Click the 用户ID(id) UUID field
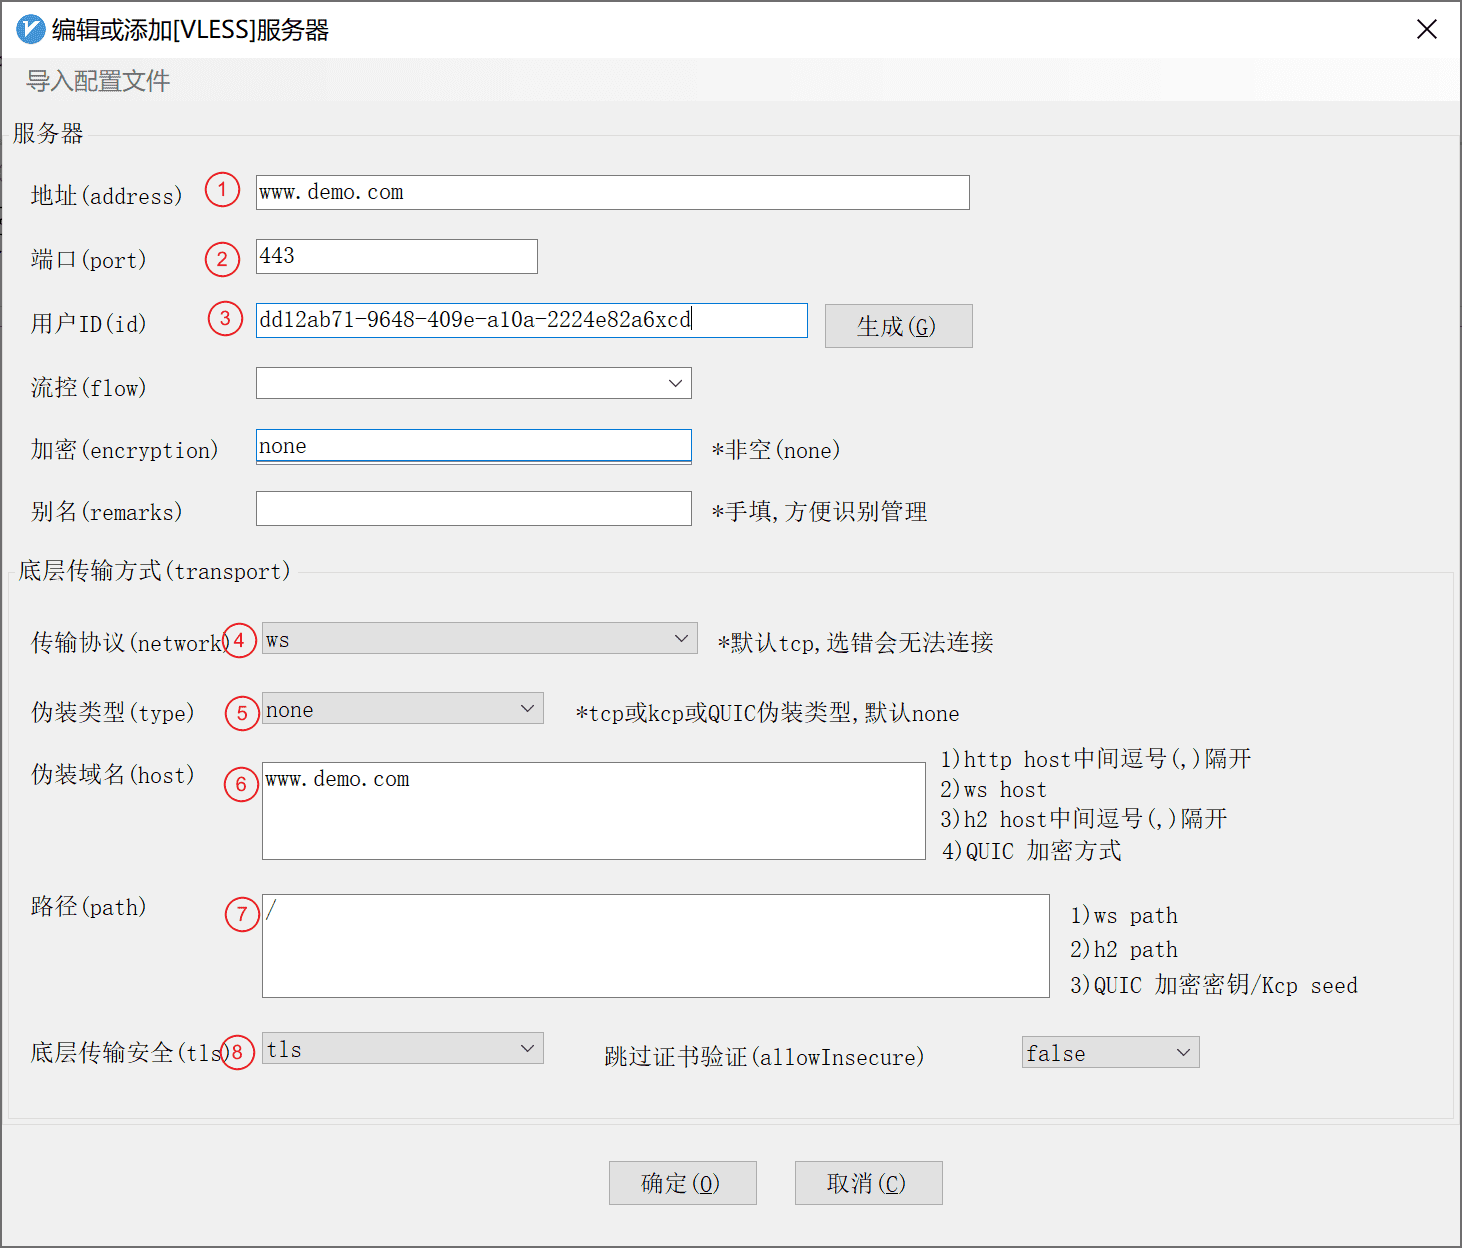Viewport: 1462px width, 1248px height. coord(531,320)
